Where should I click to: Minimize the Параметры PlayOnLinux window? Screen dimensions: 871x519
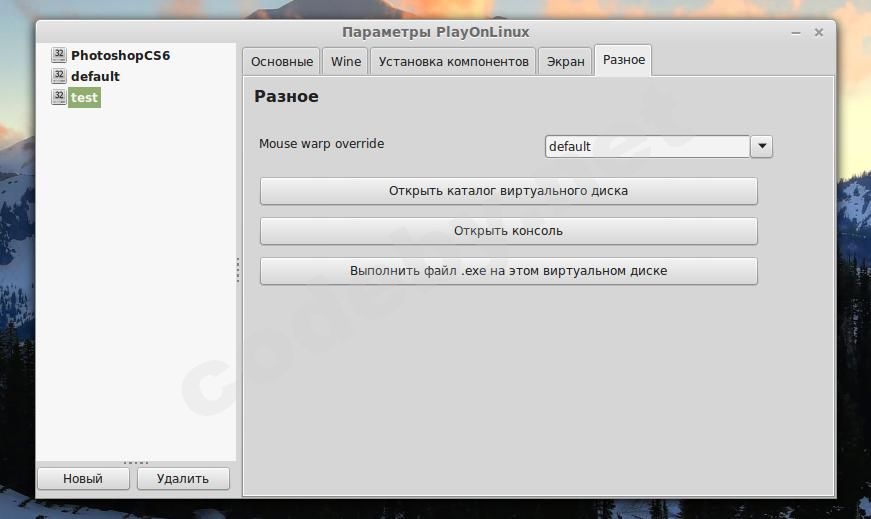point(795,33)
